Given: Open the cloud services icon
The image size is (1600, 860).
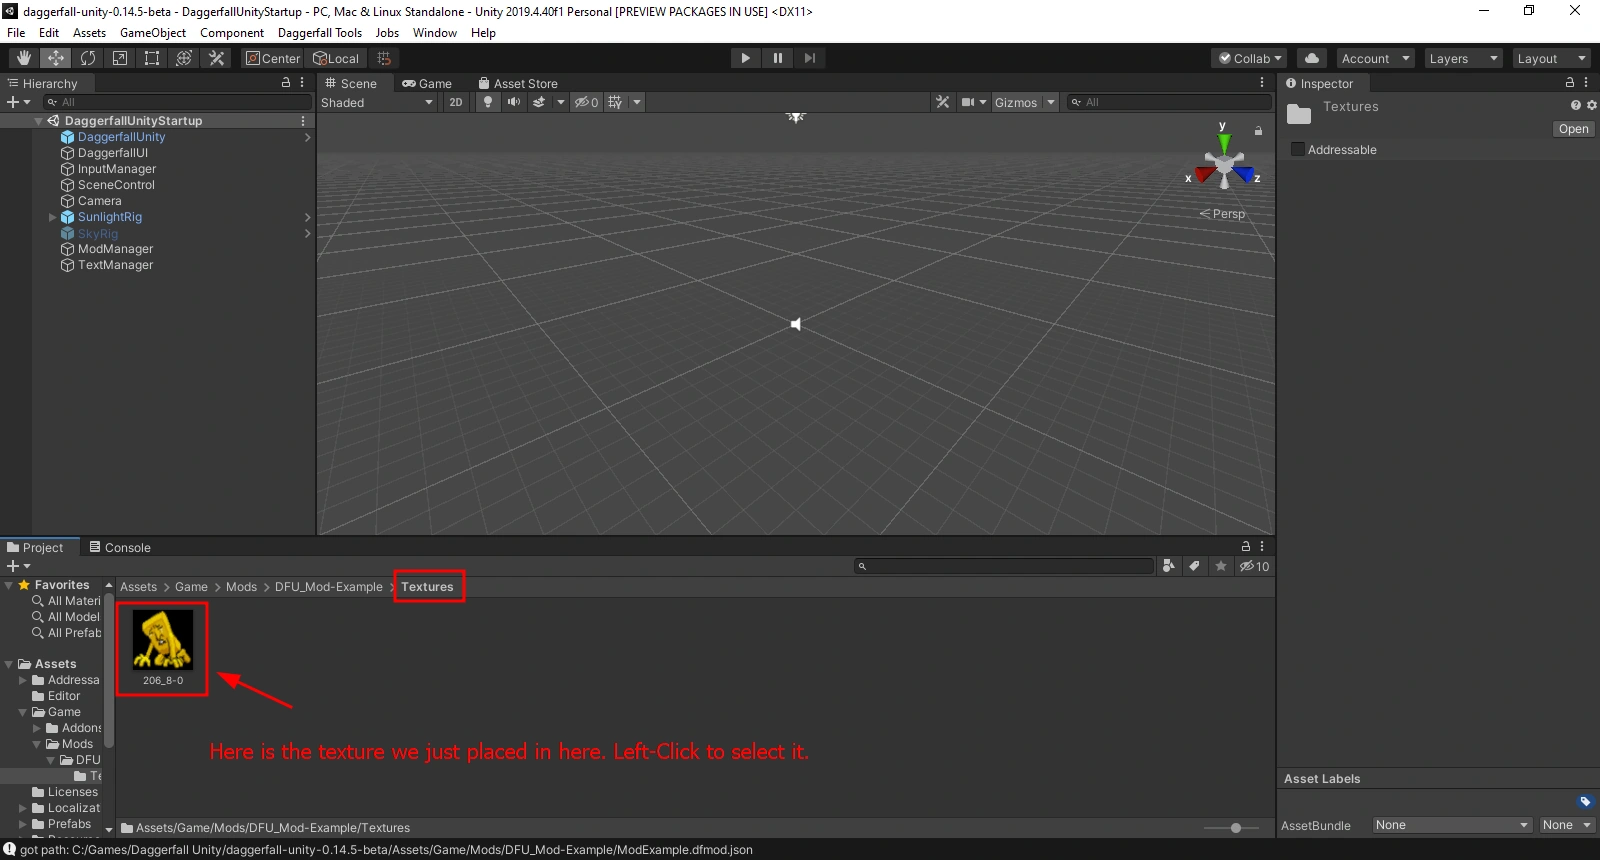Looking at the screenshot, I should (x=1312, y=58).
